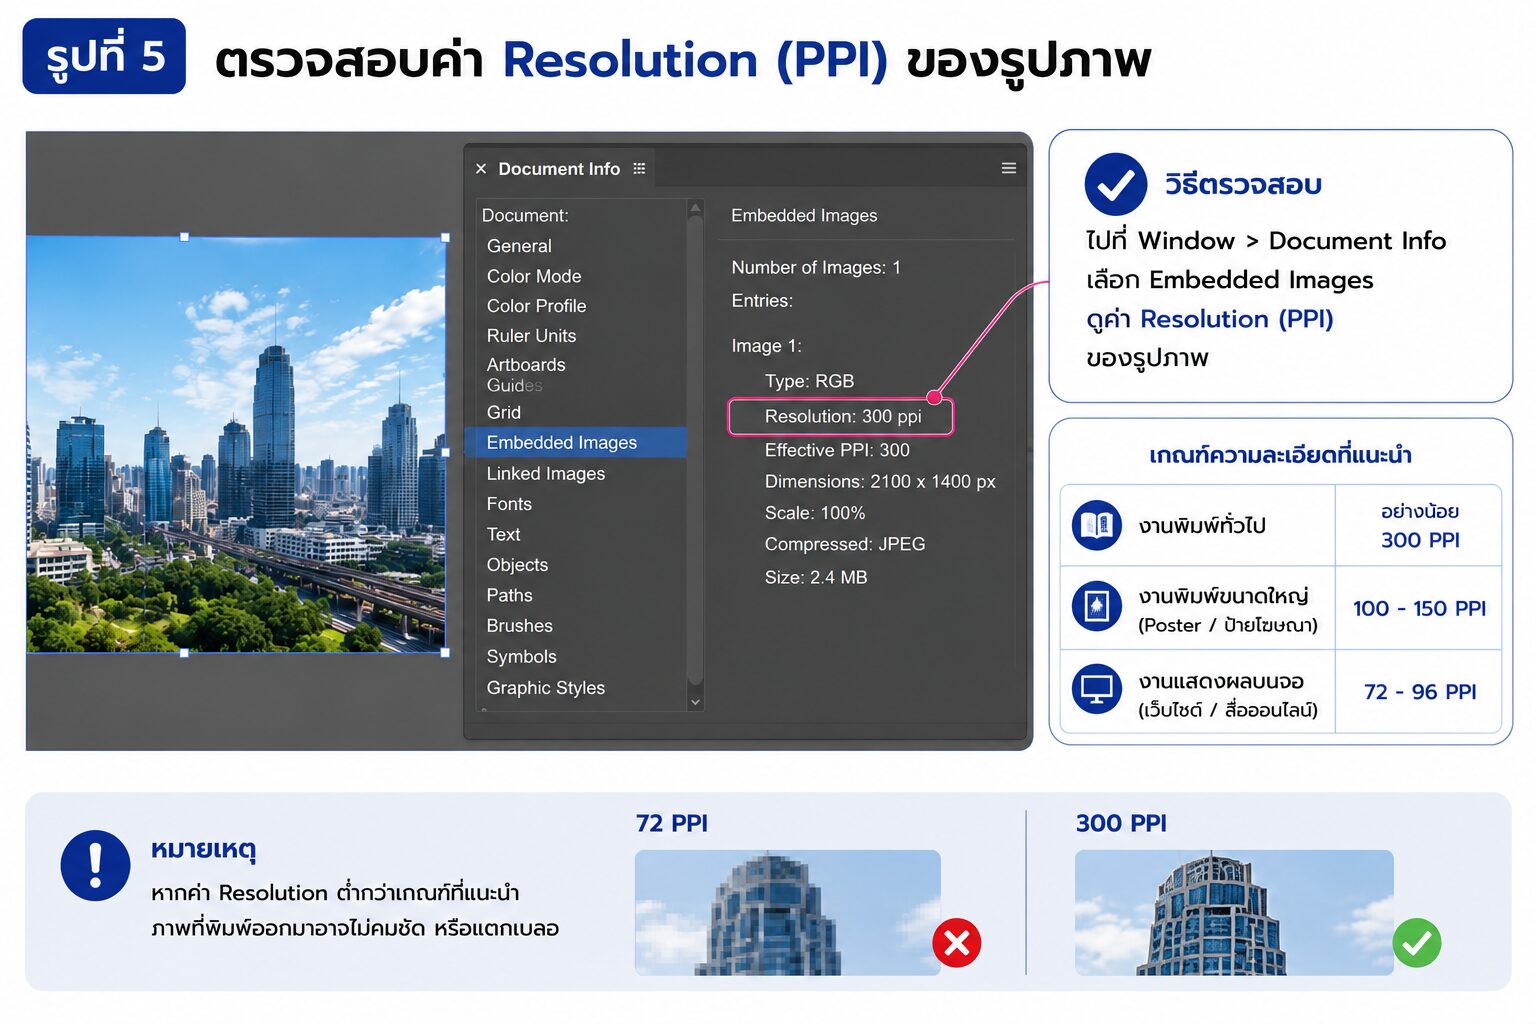Select General in the Document list
Viewport: 1536px width, 1024px height.
pos(519,246)
